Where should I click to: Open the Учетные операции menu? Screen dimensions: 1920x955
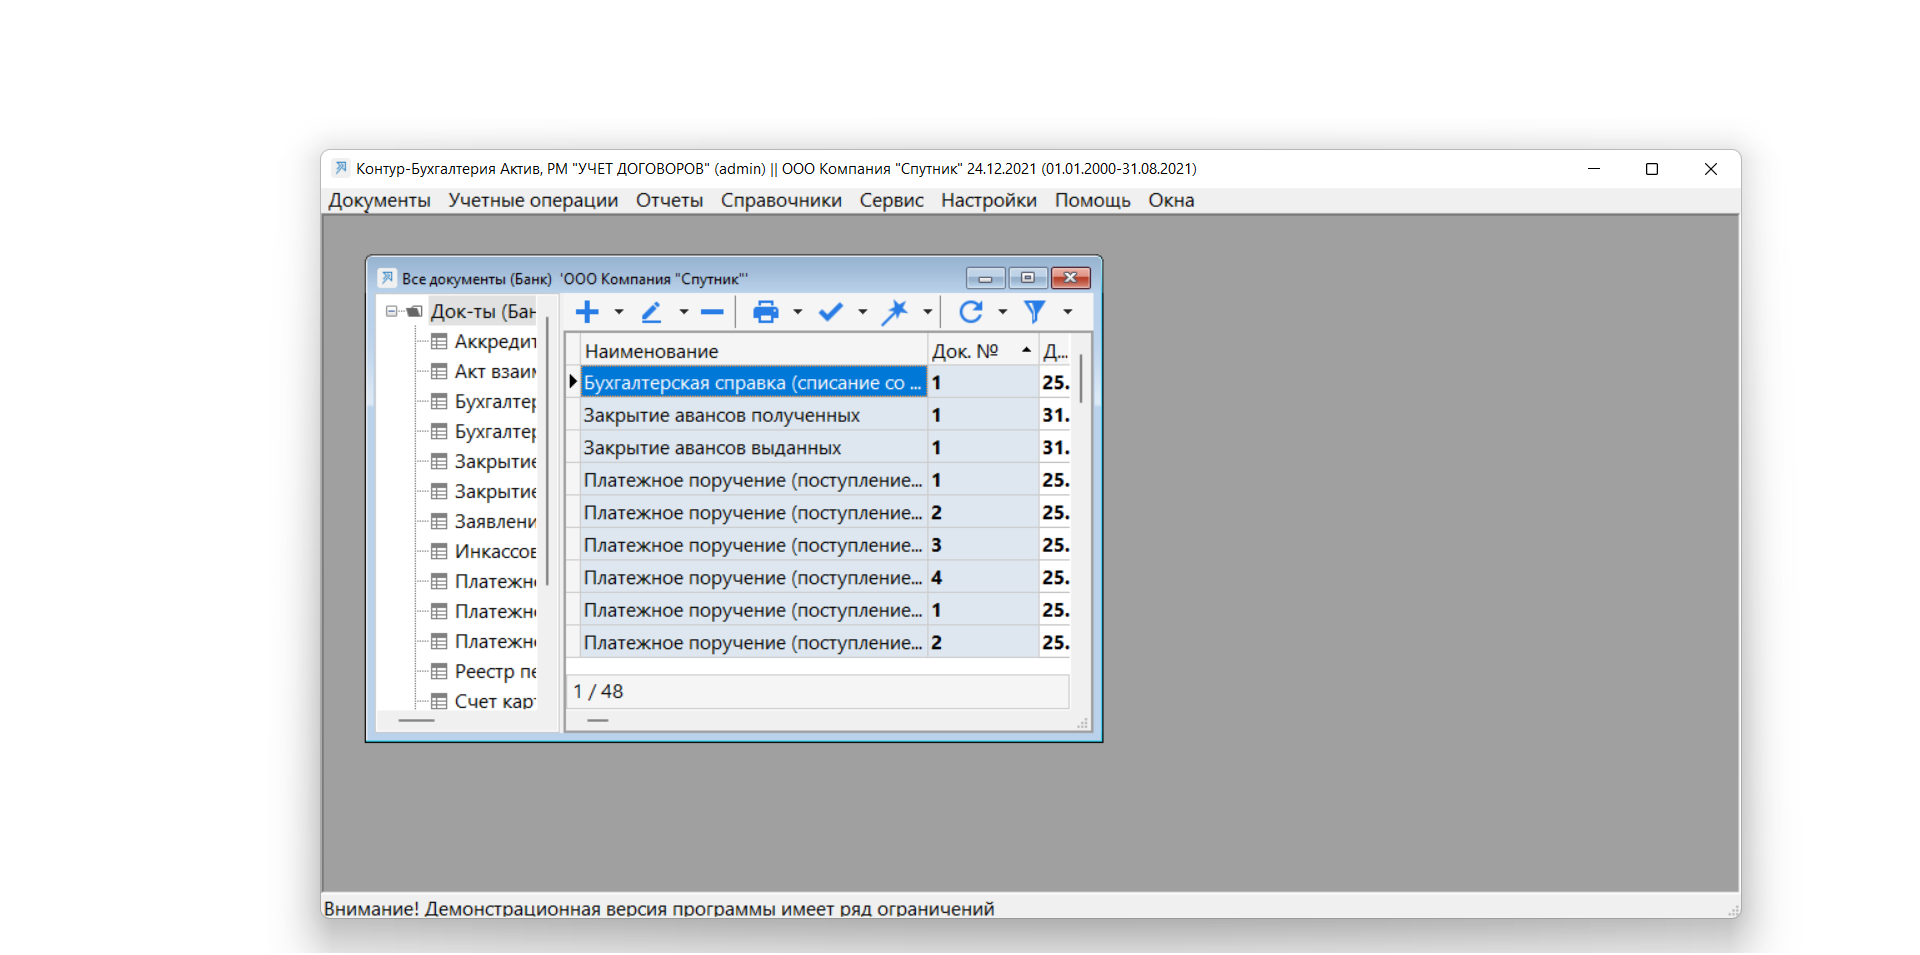533,200
